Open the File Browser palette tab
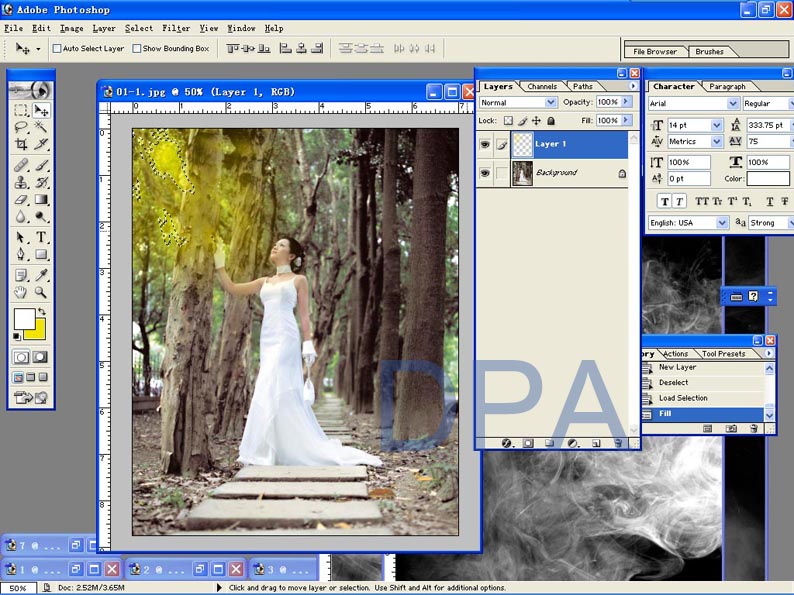Image resolution: width=794 pixels, height=595 pixels. 655,52
